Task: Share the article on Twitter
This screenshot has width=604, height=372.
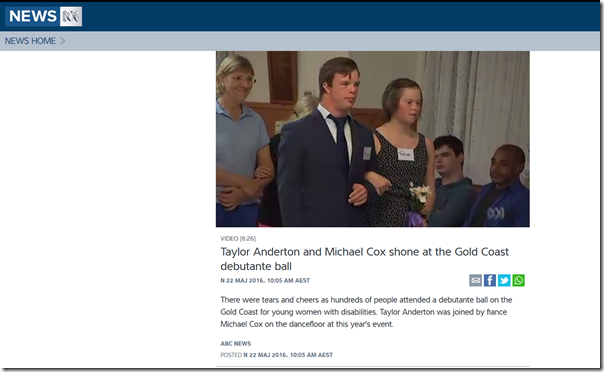Action: point(504,280)
